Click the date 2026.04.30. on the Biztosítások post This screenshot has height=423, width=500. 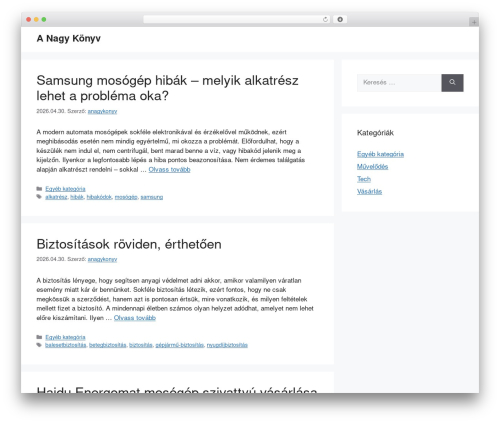coord(51,259)
